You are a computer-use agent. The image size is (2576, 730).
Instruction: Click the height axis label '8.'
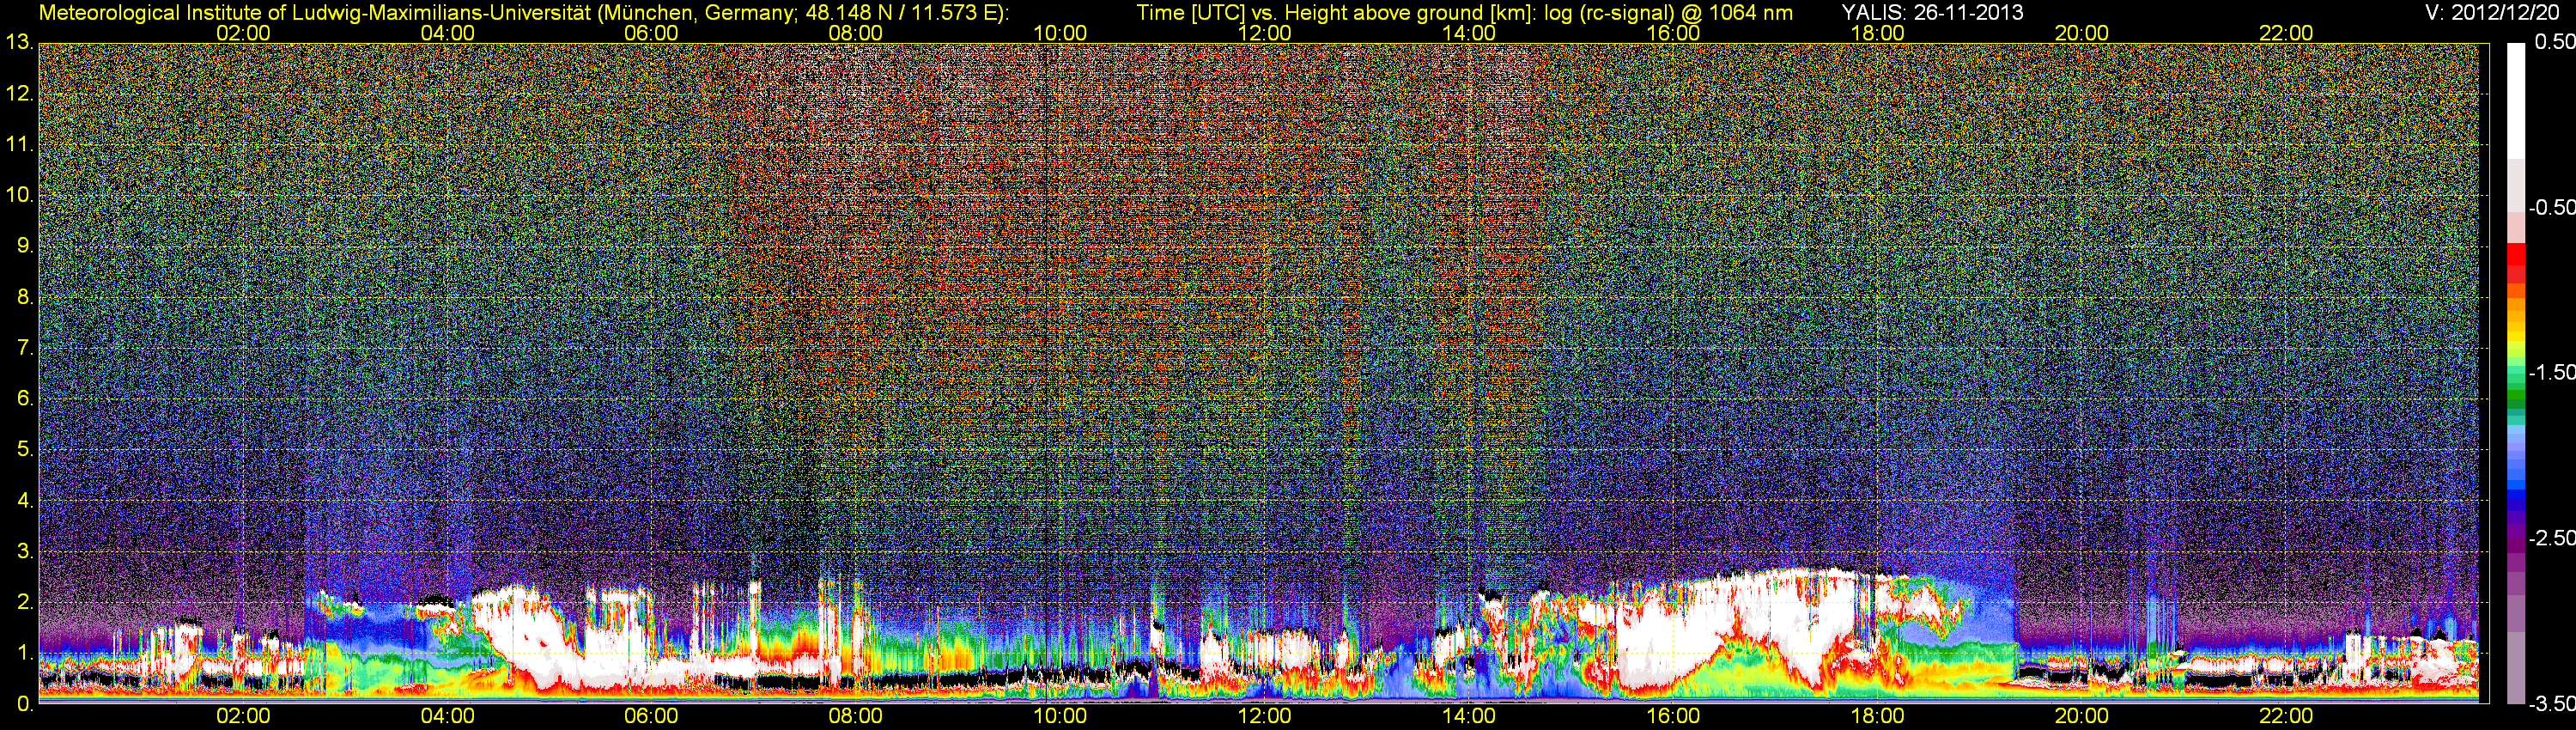tap(25, 297)
